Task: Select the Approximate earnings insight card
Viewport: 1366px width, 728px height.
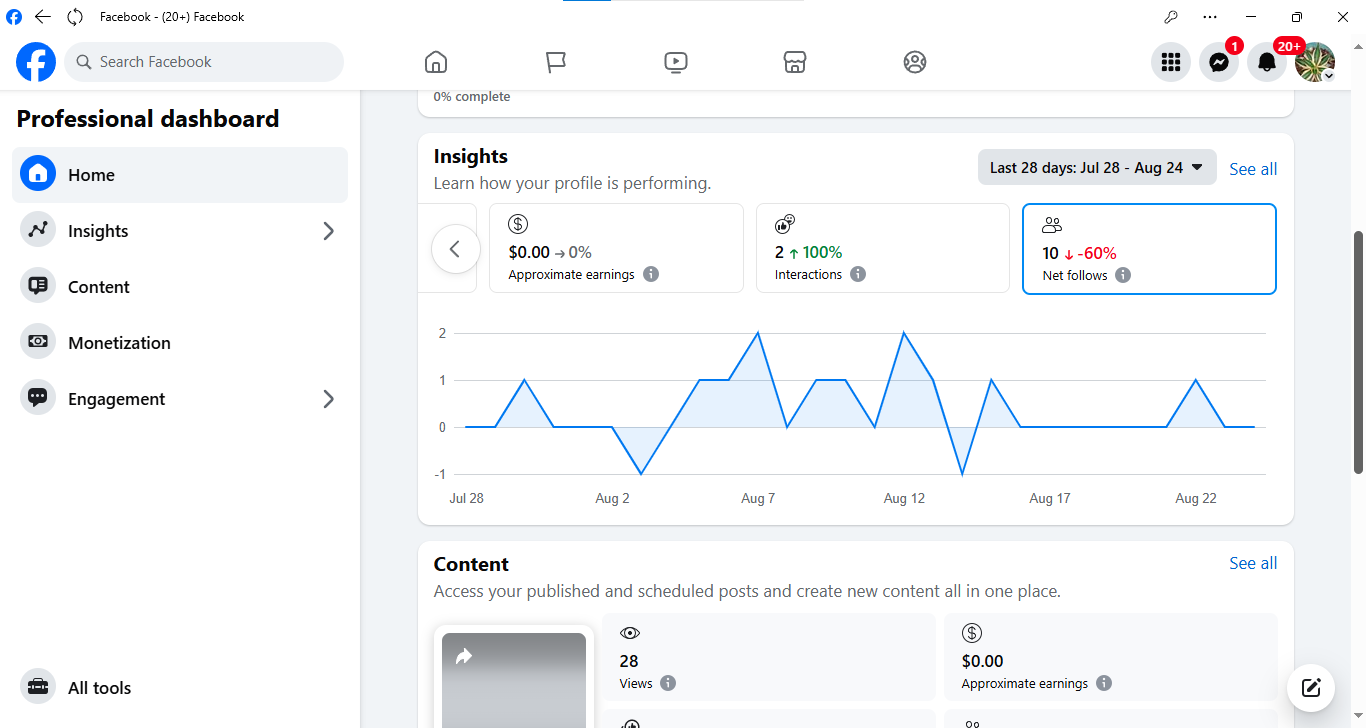Action: (x=616, y=248)
